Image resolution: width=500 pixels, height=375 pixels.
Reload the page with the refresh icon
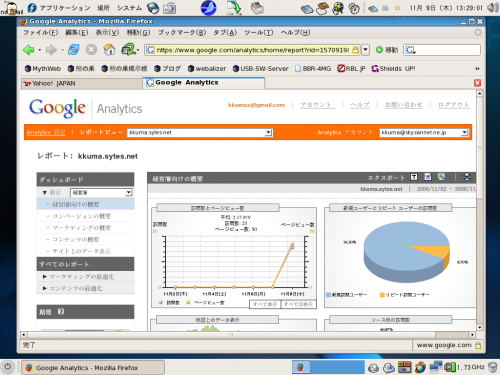click(74, 50)
